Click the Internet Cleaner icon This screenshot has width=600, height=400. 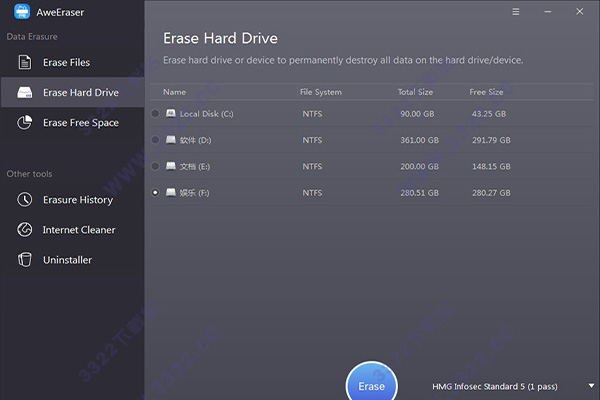(x=25, y=230)
